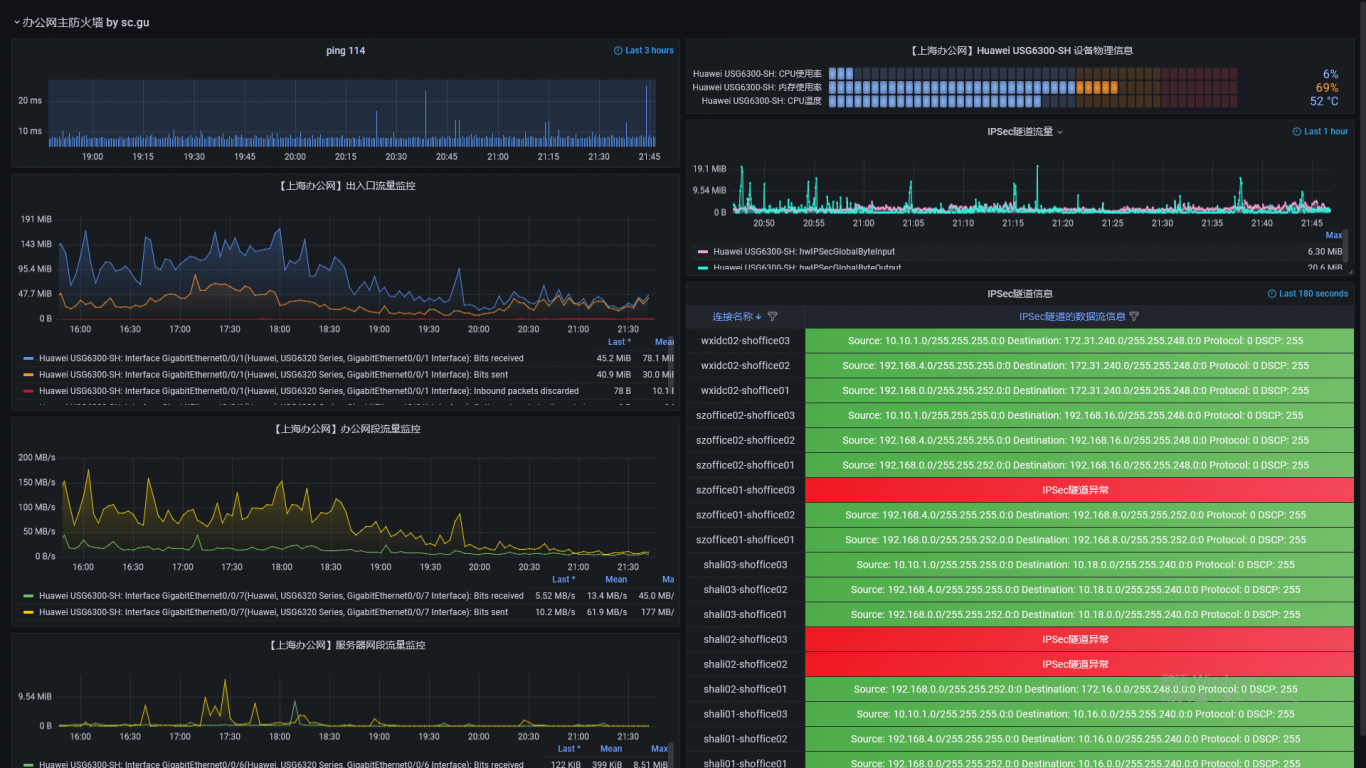Sort 服务器网段流量监控 legend by Max
This screenshot has width=1366, height=768.
pyautogui.click(x=659, y=748)
